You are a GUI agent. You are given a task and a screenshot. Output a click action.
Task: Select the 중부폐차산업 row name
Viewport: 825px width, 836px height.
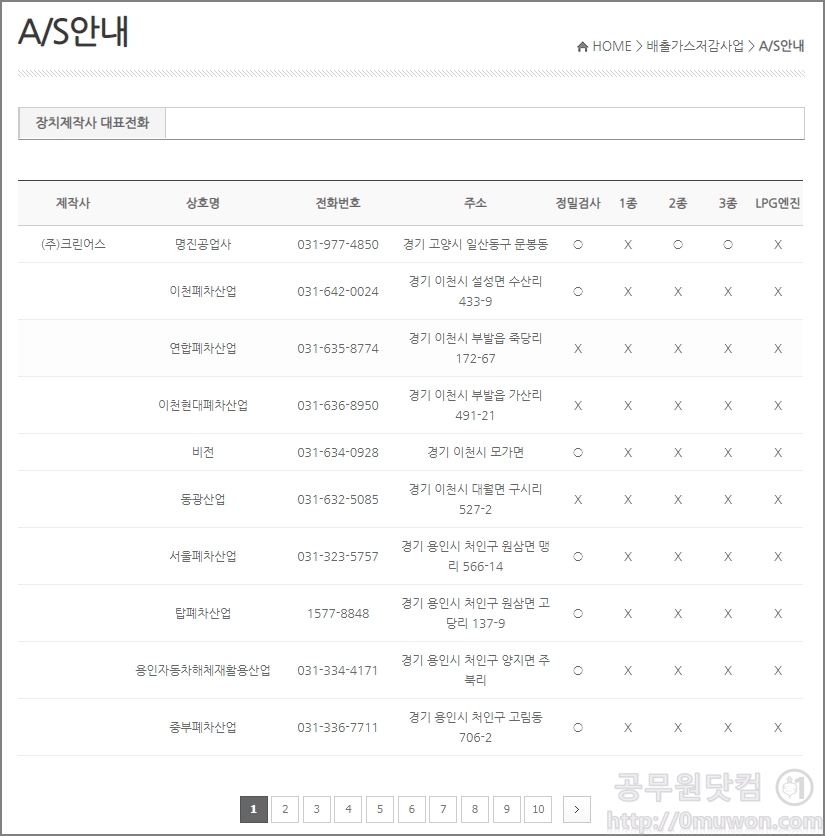(203, 727)
